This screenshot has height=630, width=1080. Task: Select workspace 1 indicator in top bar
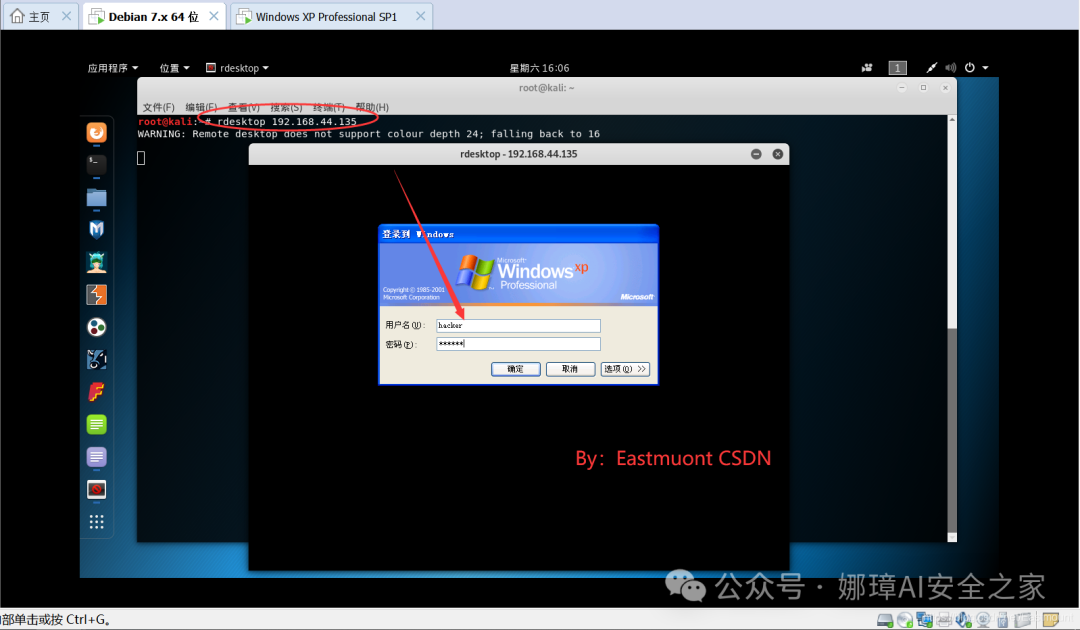click(897, 67)
